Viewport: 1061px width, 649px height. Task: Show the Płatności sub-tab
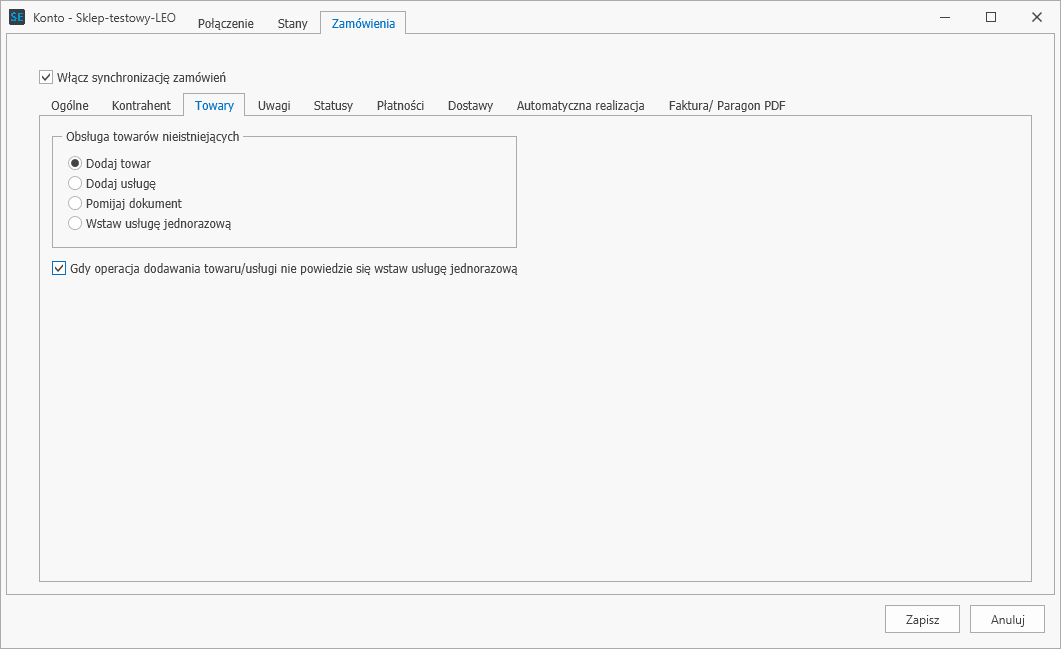[401, 106]
